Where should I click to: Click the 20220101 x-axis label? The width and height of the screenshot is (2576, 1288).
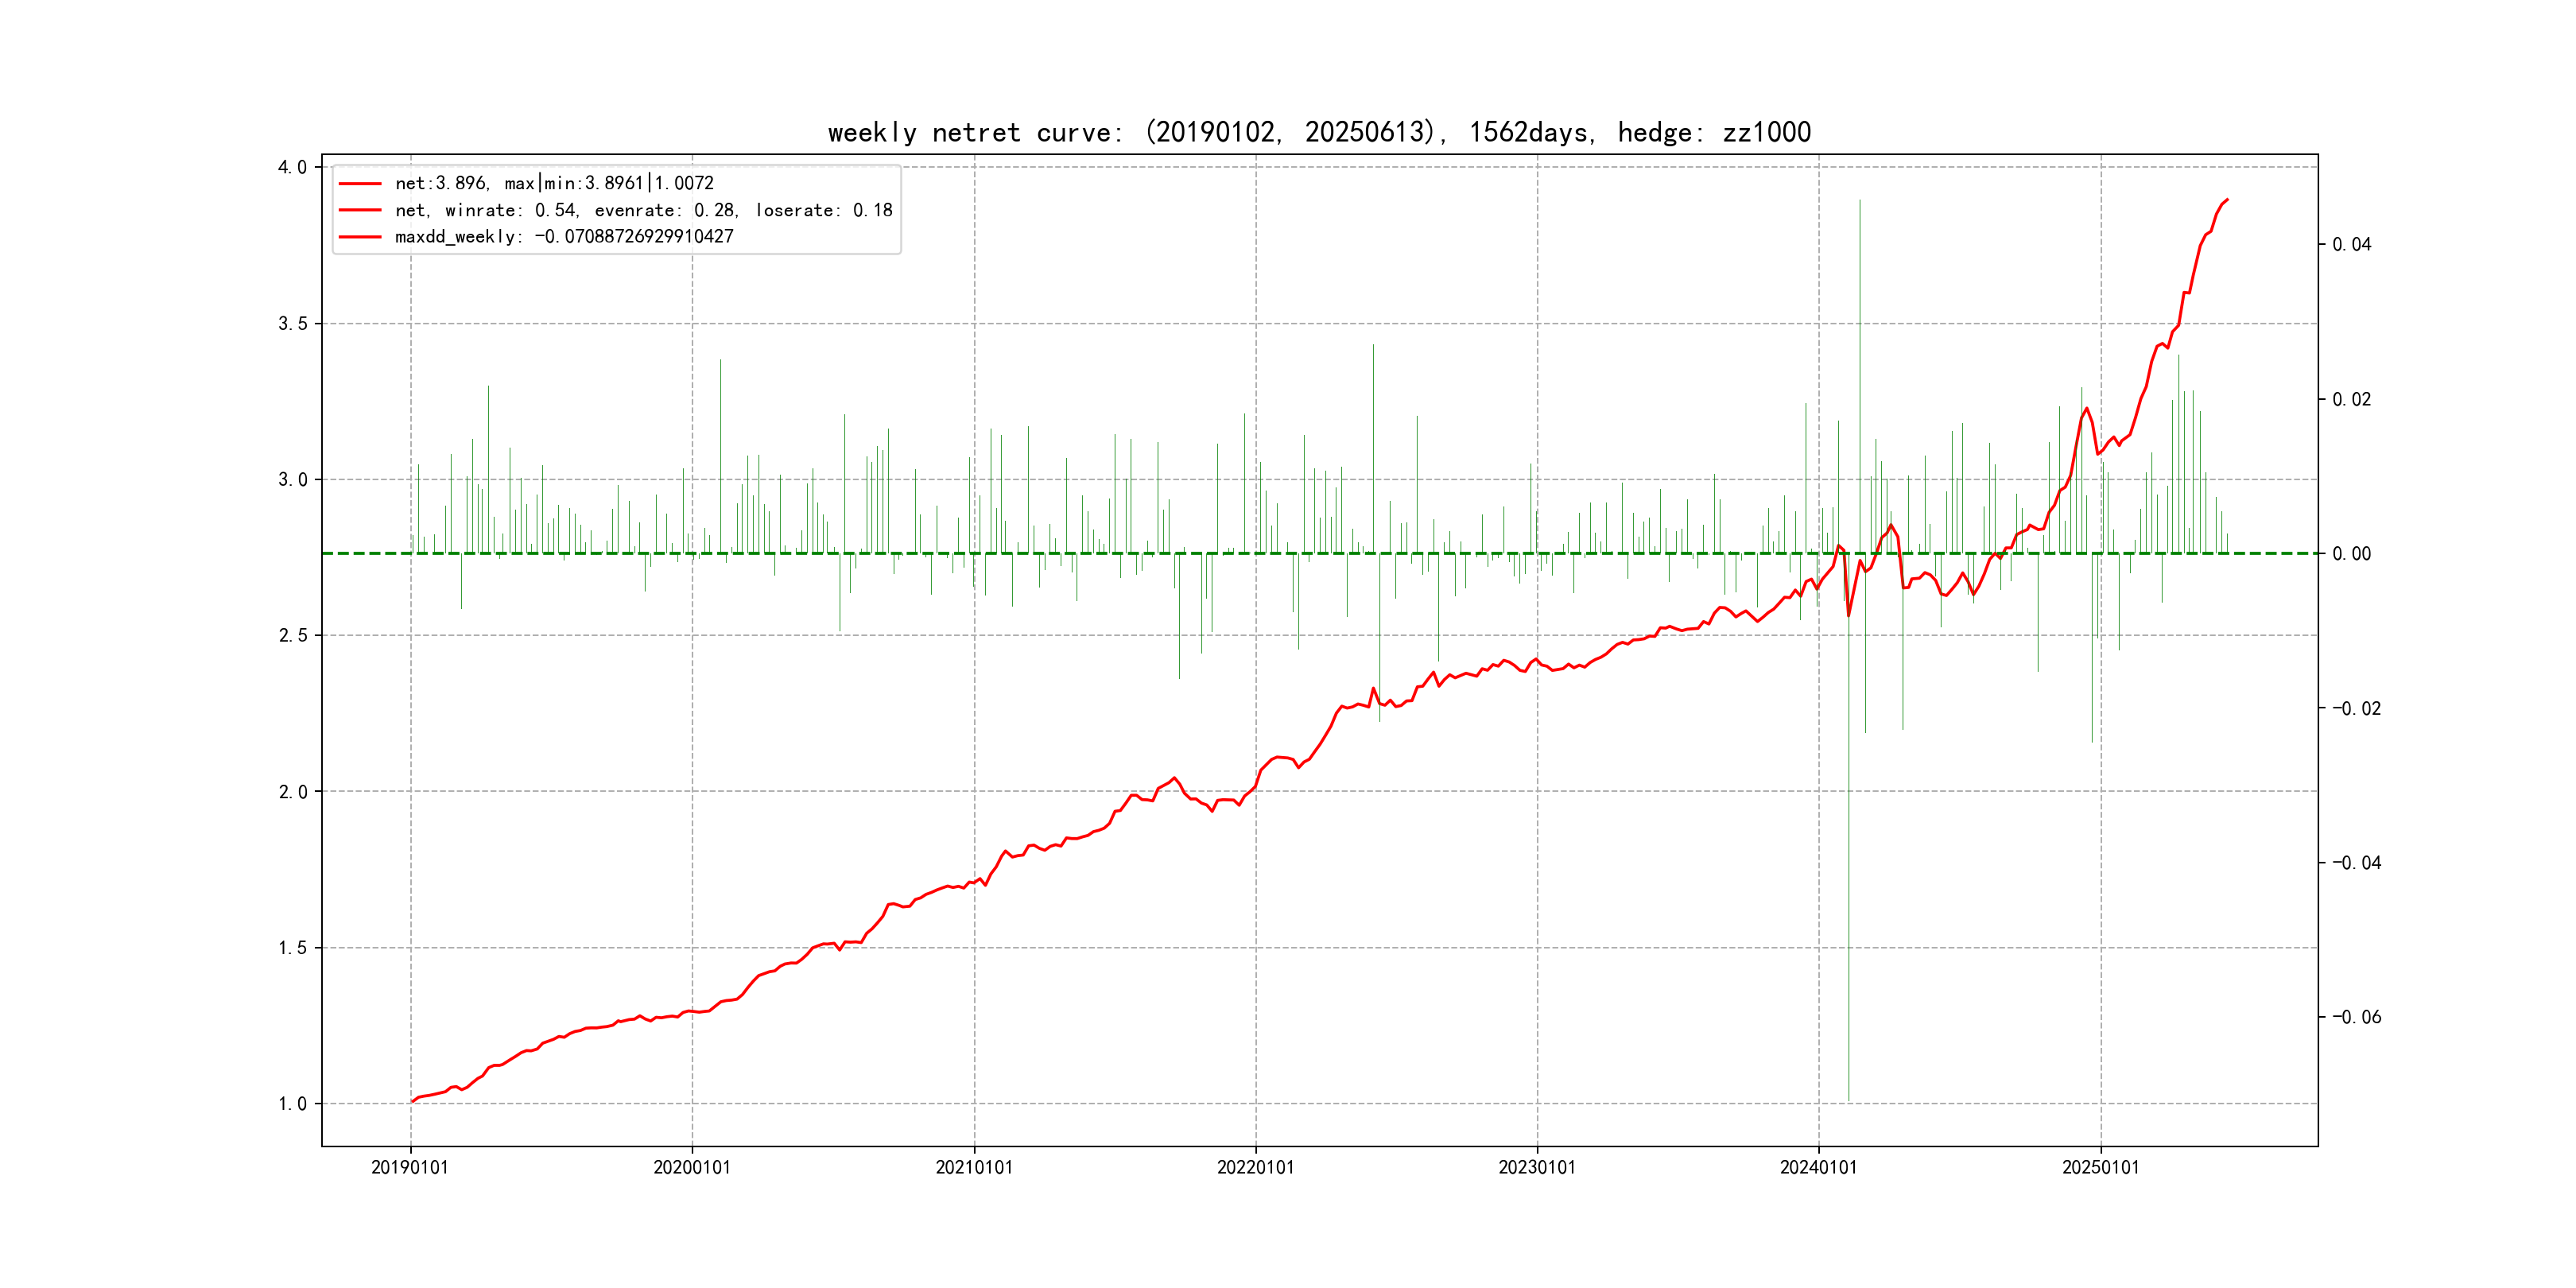[x=1255, y=1167]
